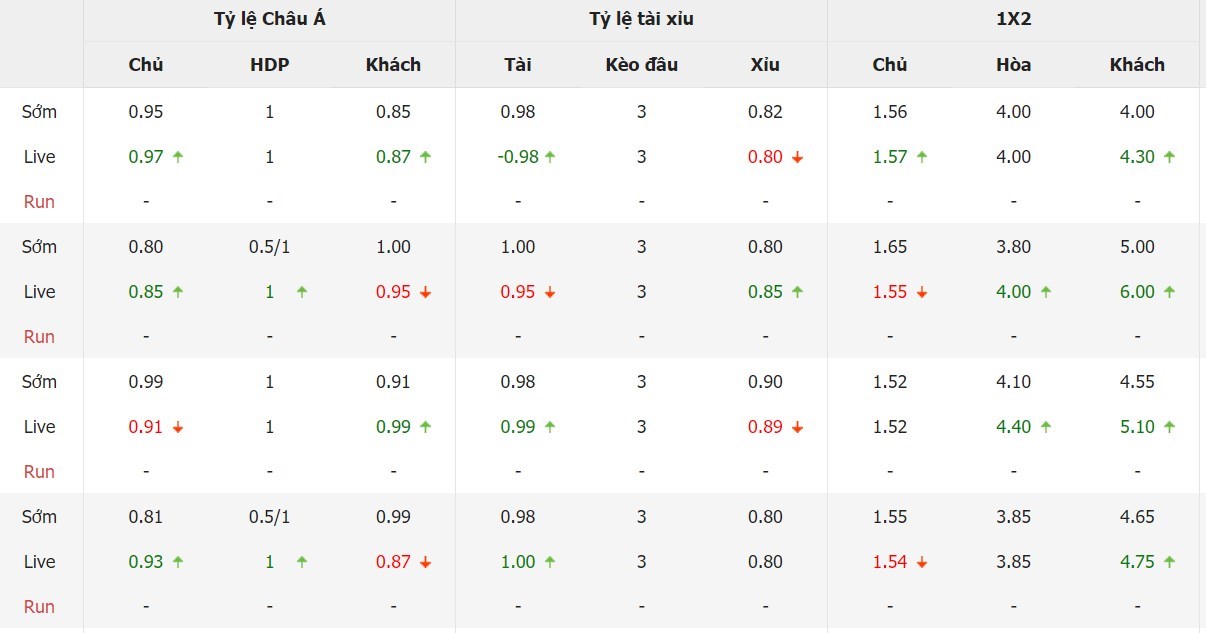Click the HDP column header
The height and width of the screenshot is (633, 1206).
(270, 65)
